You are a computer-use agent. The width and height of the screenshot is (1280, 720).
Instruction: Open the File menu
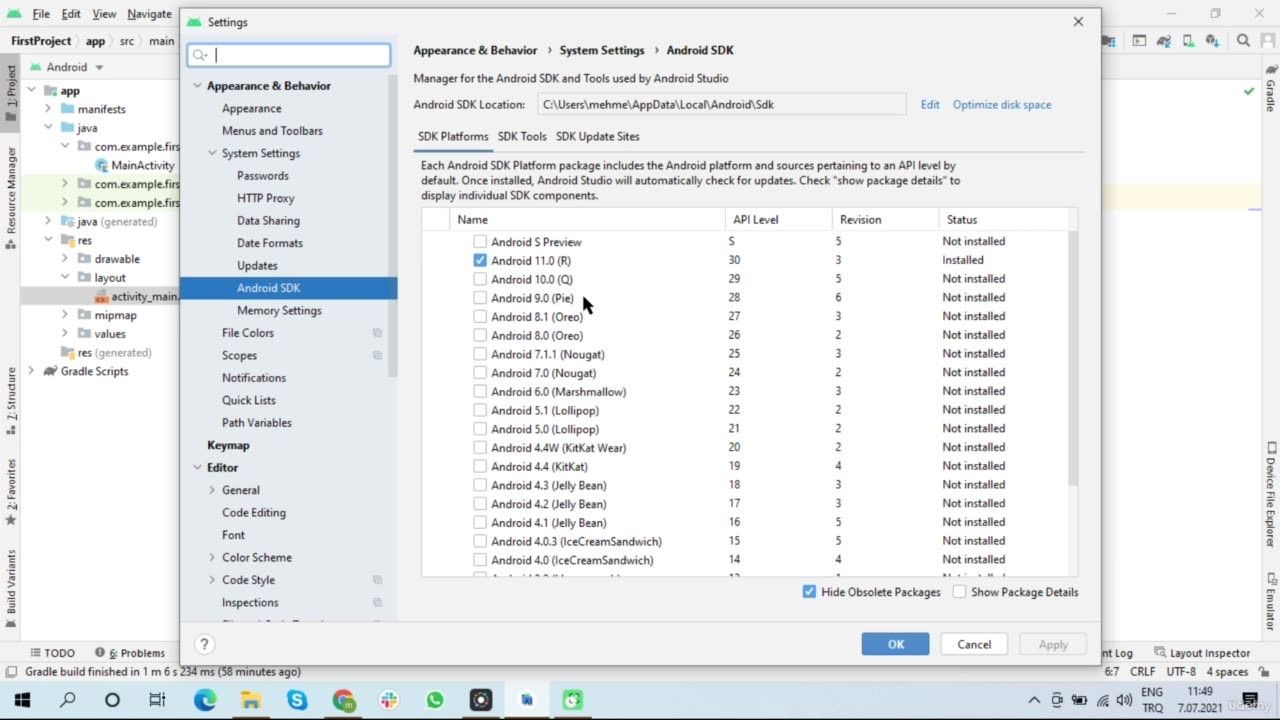pos(41,14)
